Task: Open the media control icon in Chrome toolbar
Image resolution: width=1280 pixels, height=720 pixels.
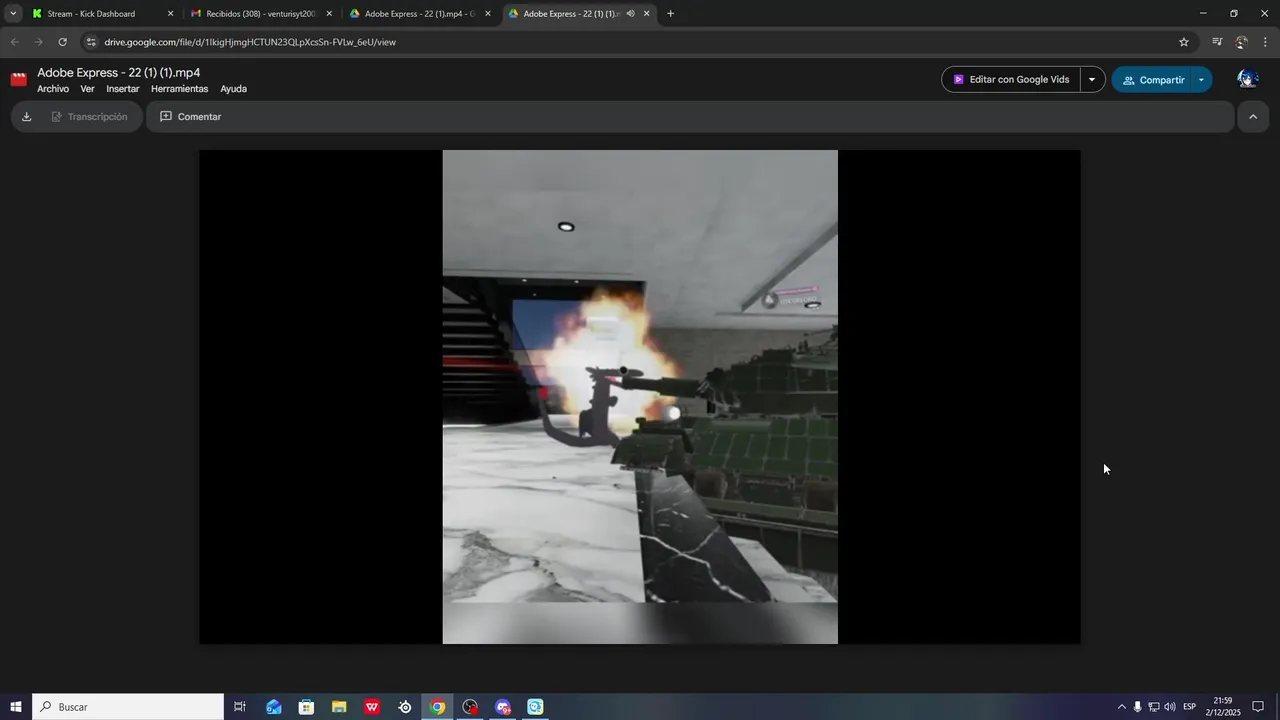Action: pyautogui.click(x=1217, y=42)
